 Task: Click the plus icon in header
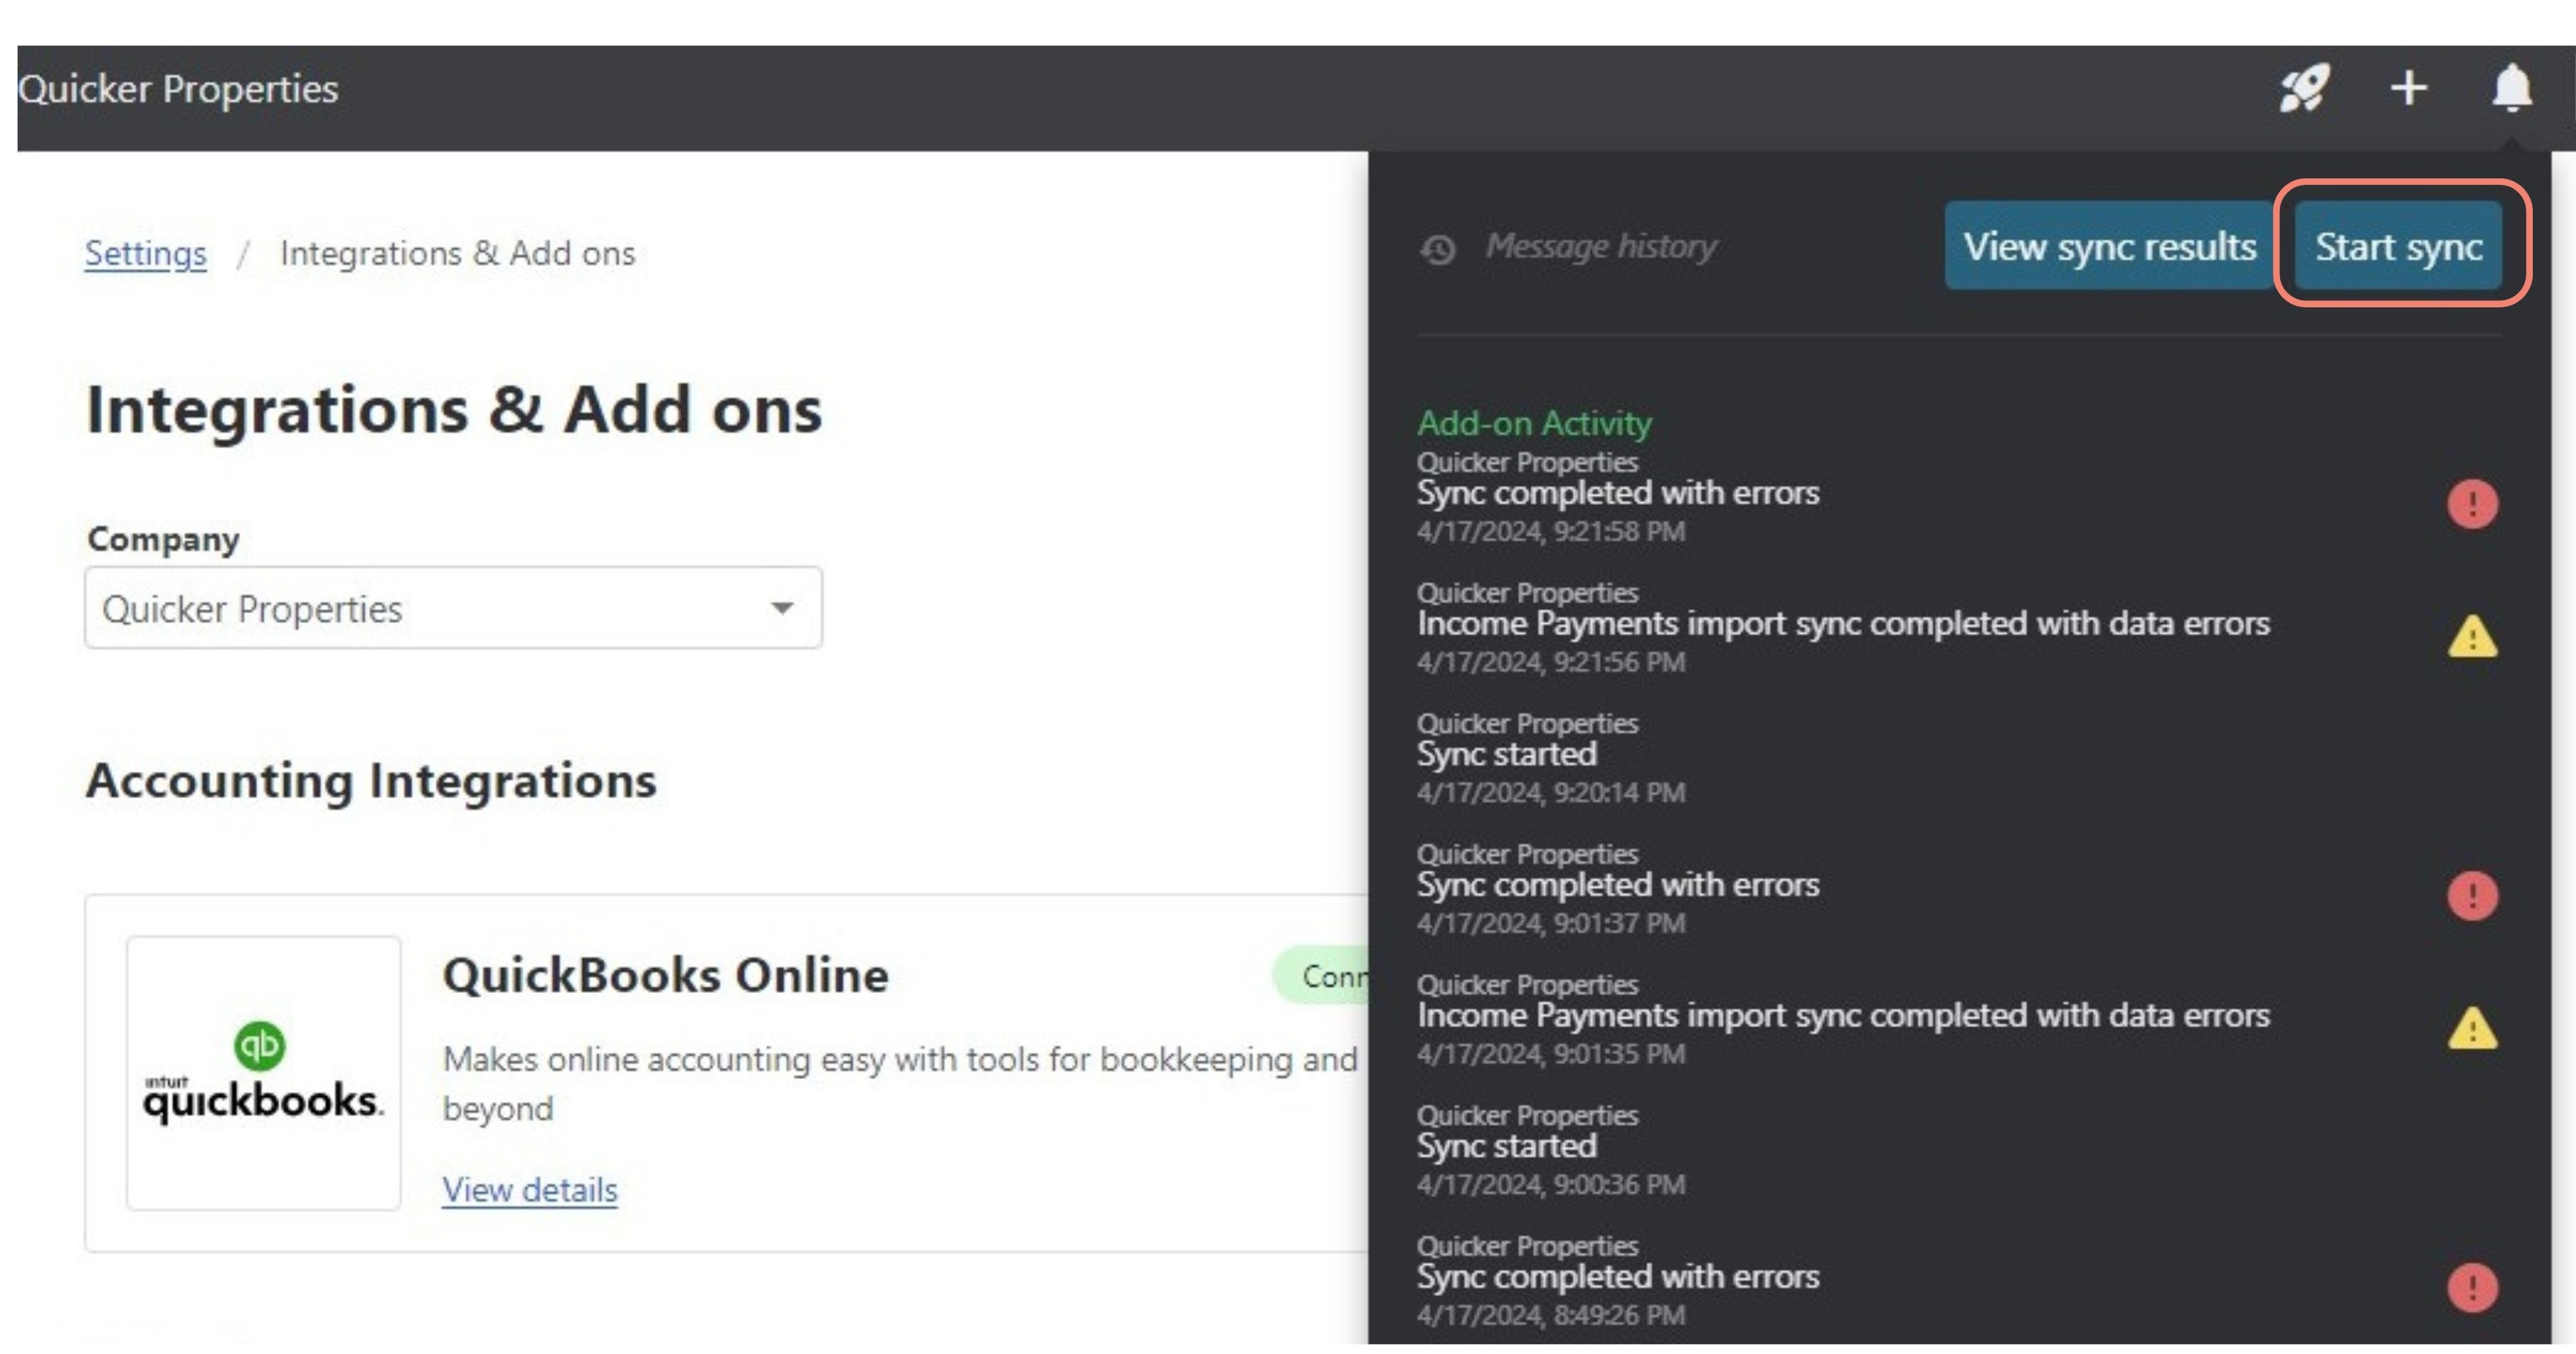(2408, 89)
